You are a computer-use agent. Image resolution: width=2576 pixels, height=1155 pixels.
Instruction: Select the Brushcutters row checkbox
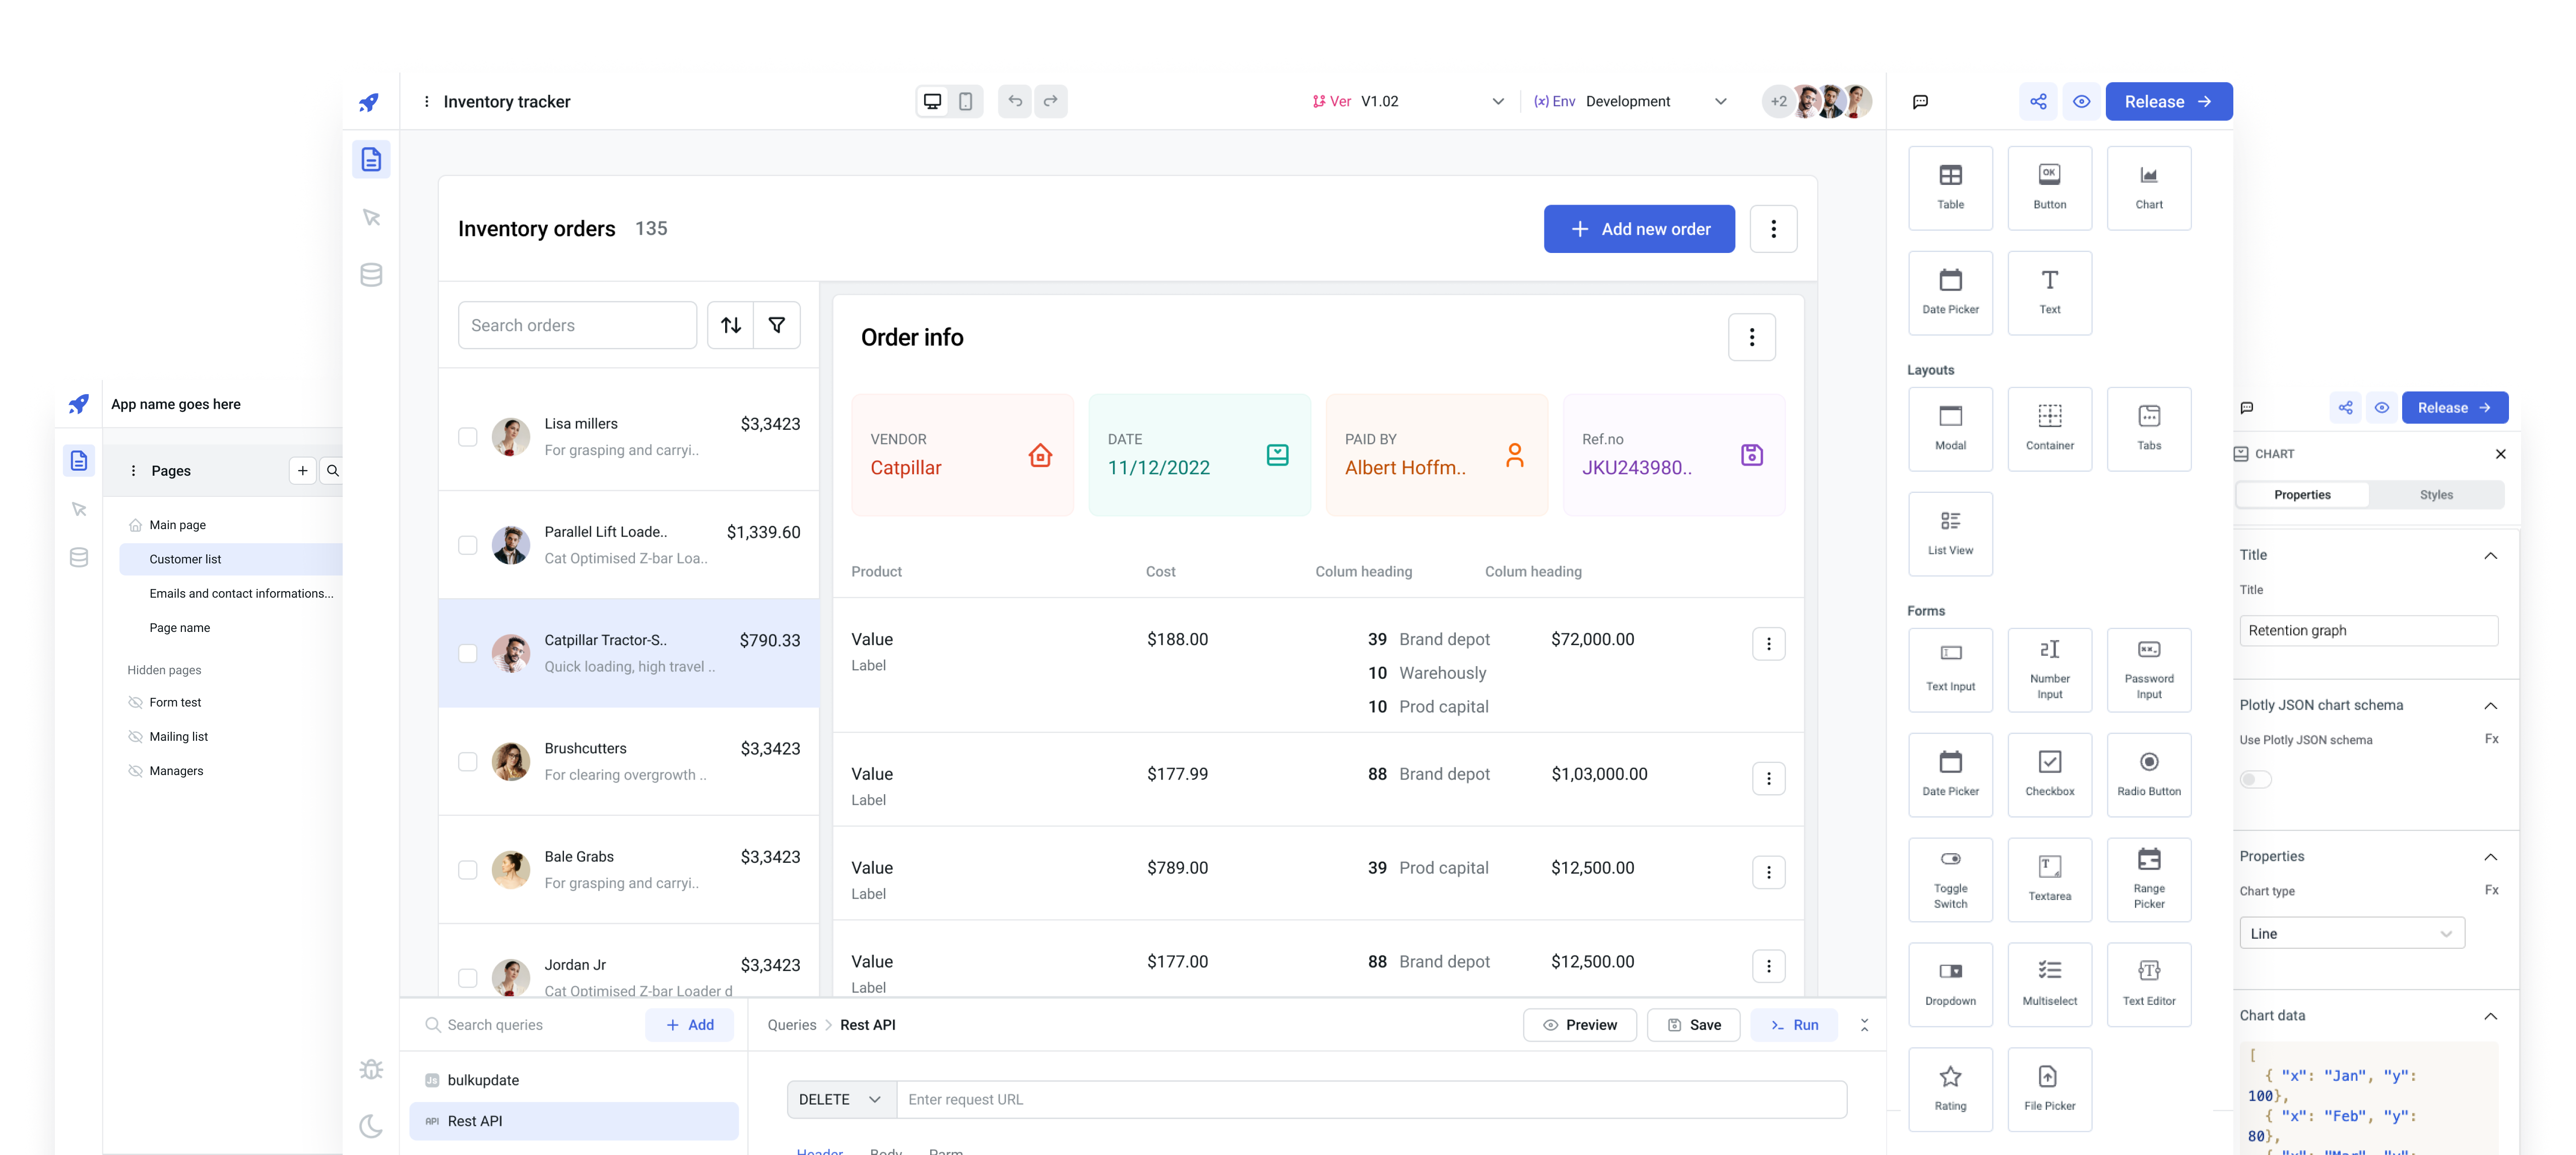tap(467, 762)
